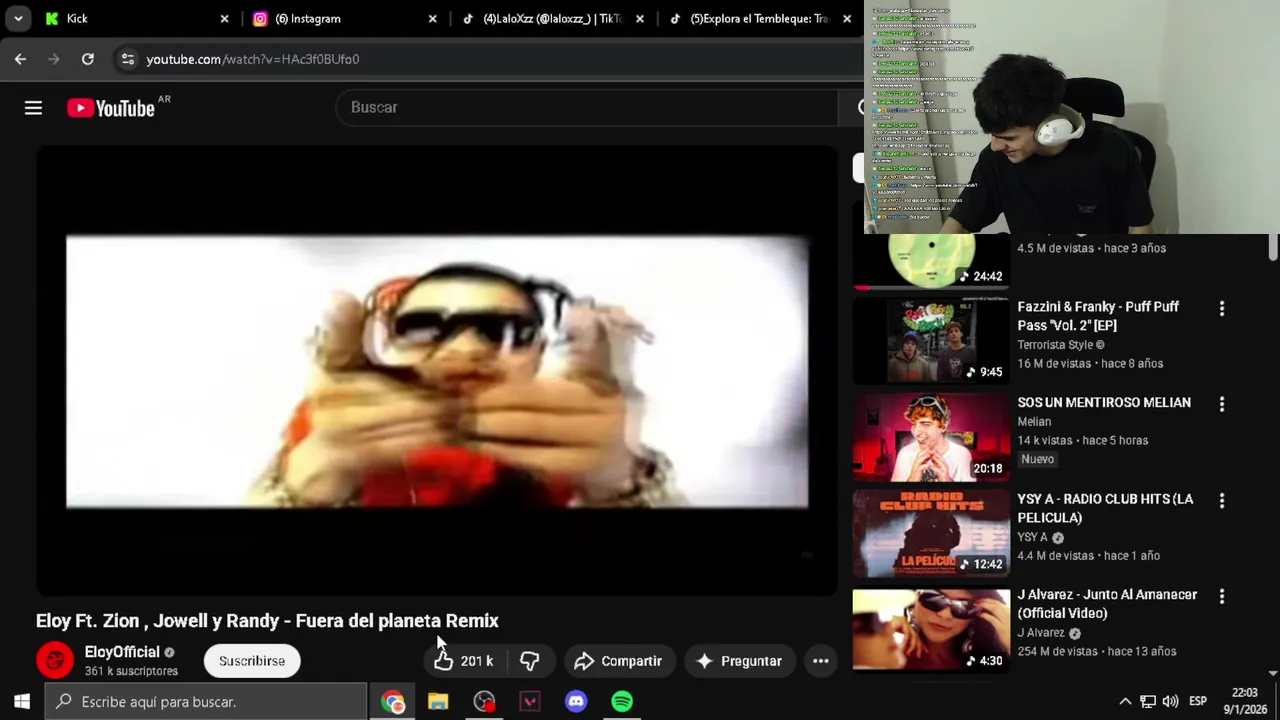This screenshot has height=720, width=1280.
Task: Open options for SOS UN MENTIROSO MELIAN video
Action: click(x=1221, y=404)
